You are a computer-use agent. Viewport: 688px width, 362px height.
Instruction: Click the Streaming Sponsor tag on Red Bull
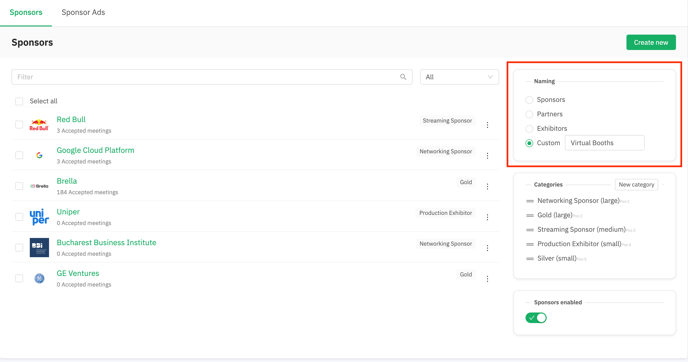(447, 121)
